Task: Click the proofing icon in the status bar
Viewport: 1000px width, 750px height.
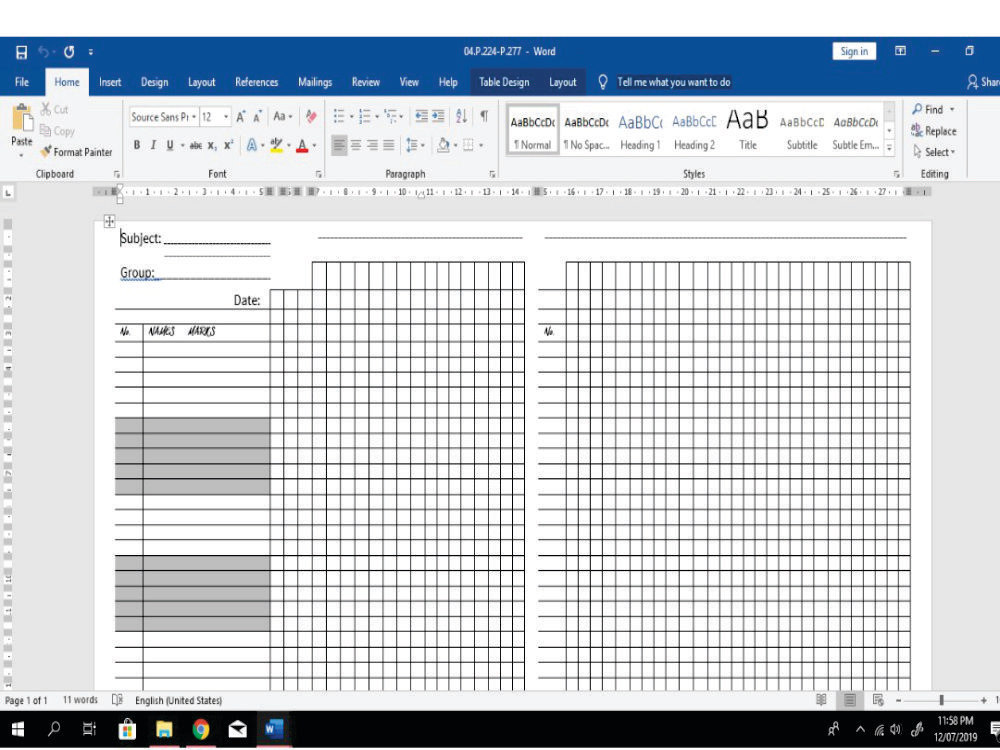Action: coord(117,700)
